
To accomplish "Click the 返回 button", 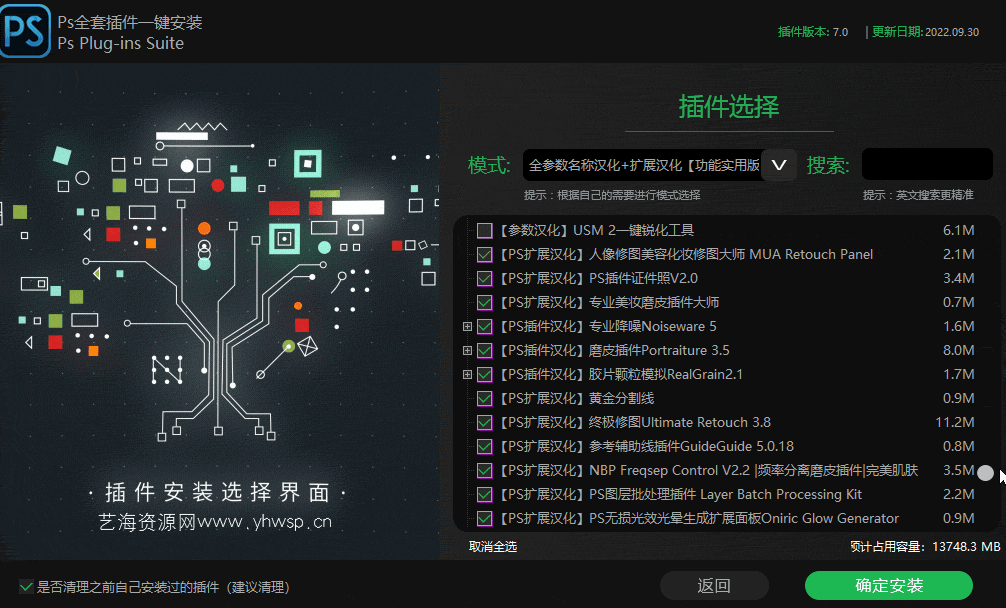I will [714, 586].
